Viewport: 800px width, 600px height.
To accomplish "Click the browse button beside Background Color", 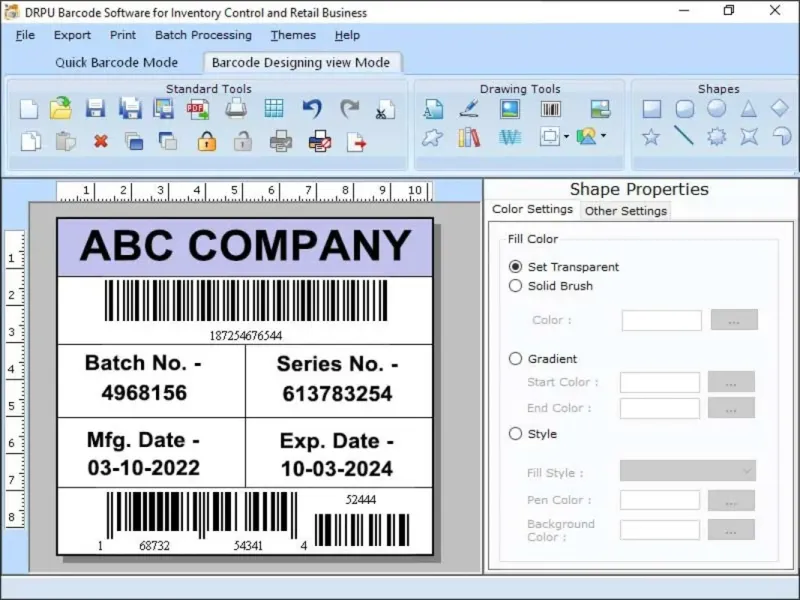I will 731,530.
